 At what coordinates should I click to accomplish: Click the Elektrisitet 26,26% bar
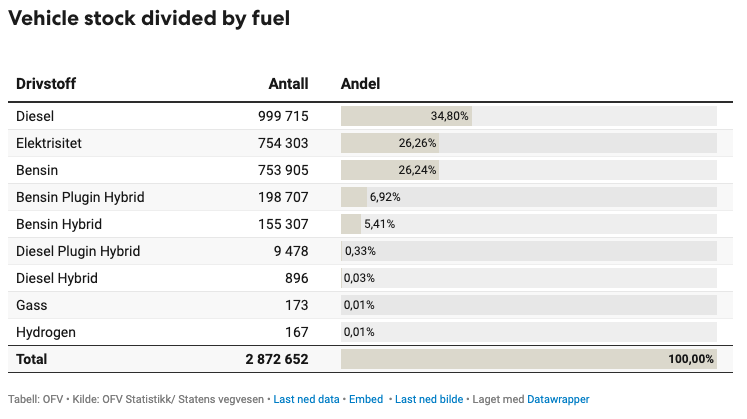click(390, 143)
